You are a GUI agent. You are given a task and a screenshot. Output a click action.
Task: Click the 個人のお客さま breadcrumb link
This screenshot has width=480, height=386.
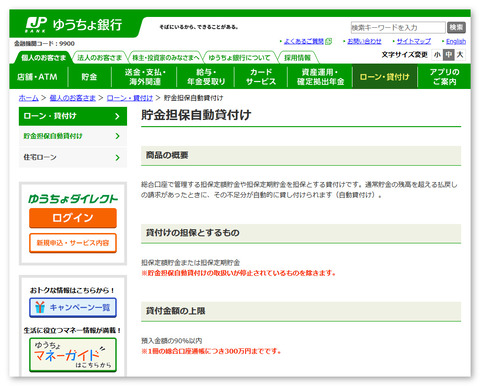[x=72, y=98]
